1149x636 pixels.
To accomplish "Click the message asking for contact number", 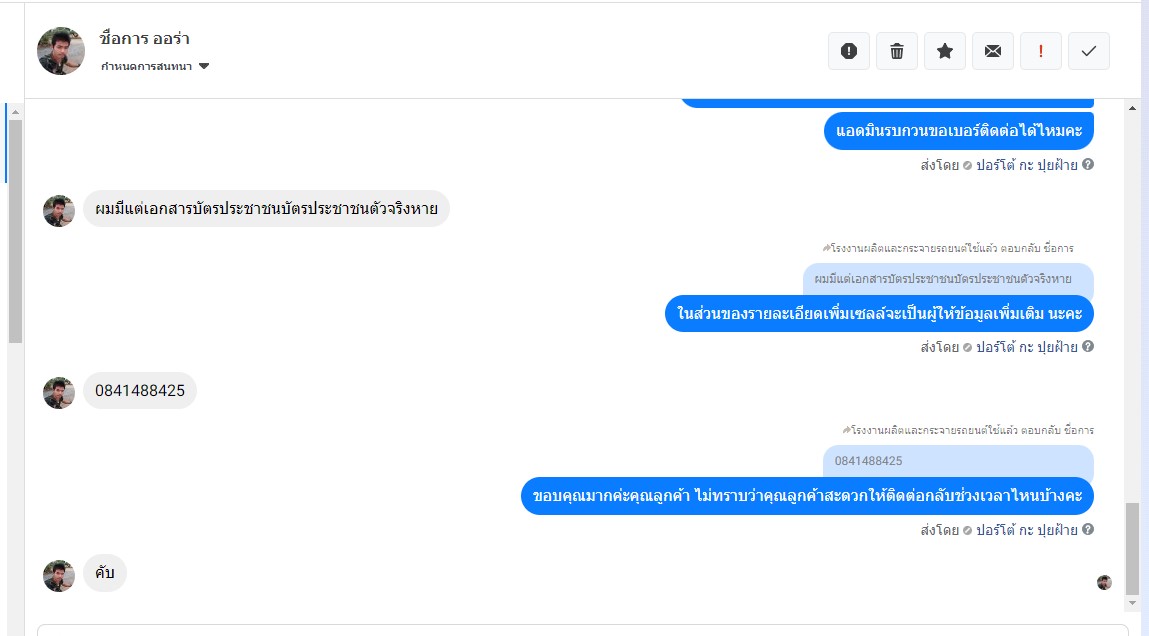I will coord(958,131).
